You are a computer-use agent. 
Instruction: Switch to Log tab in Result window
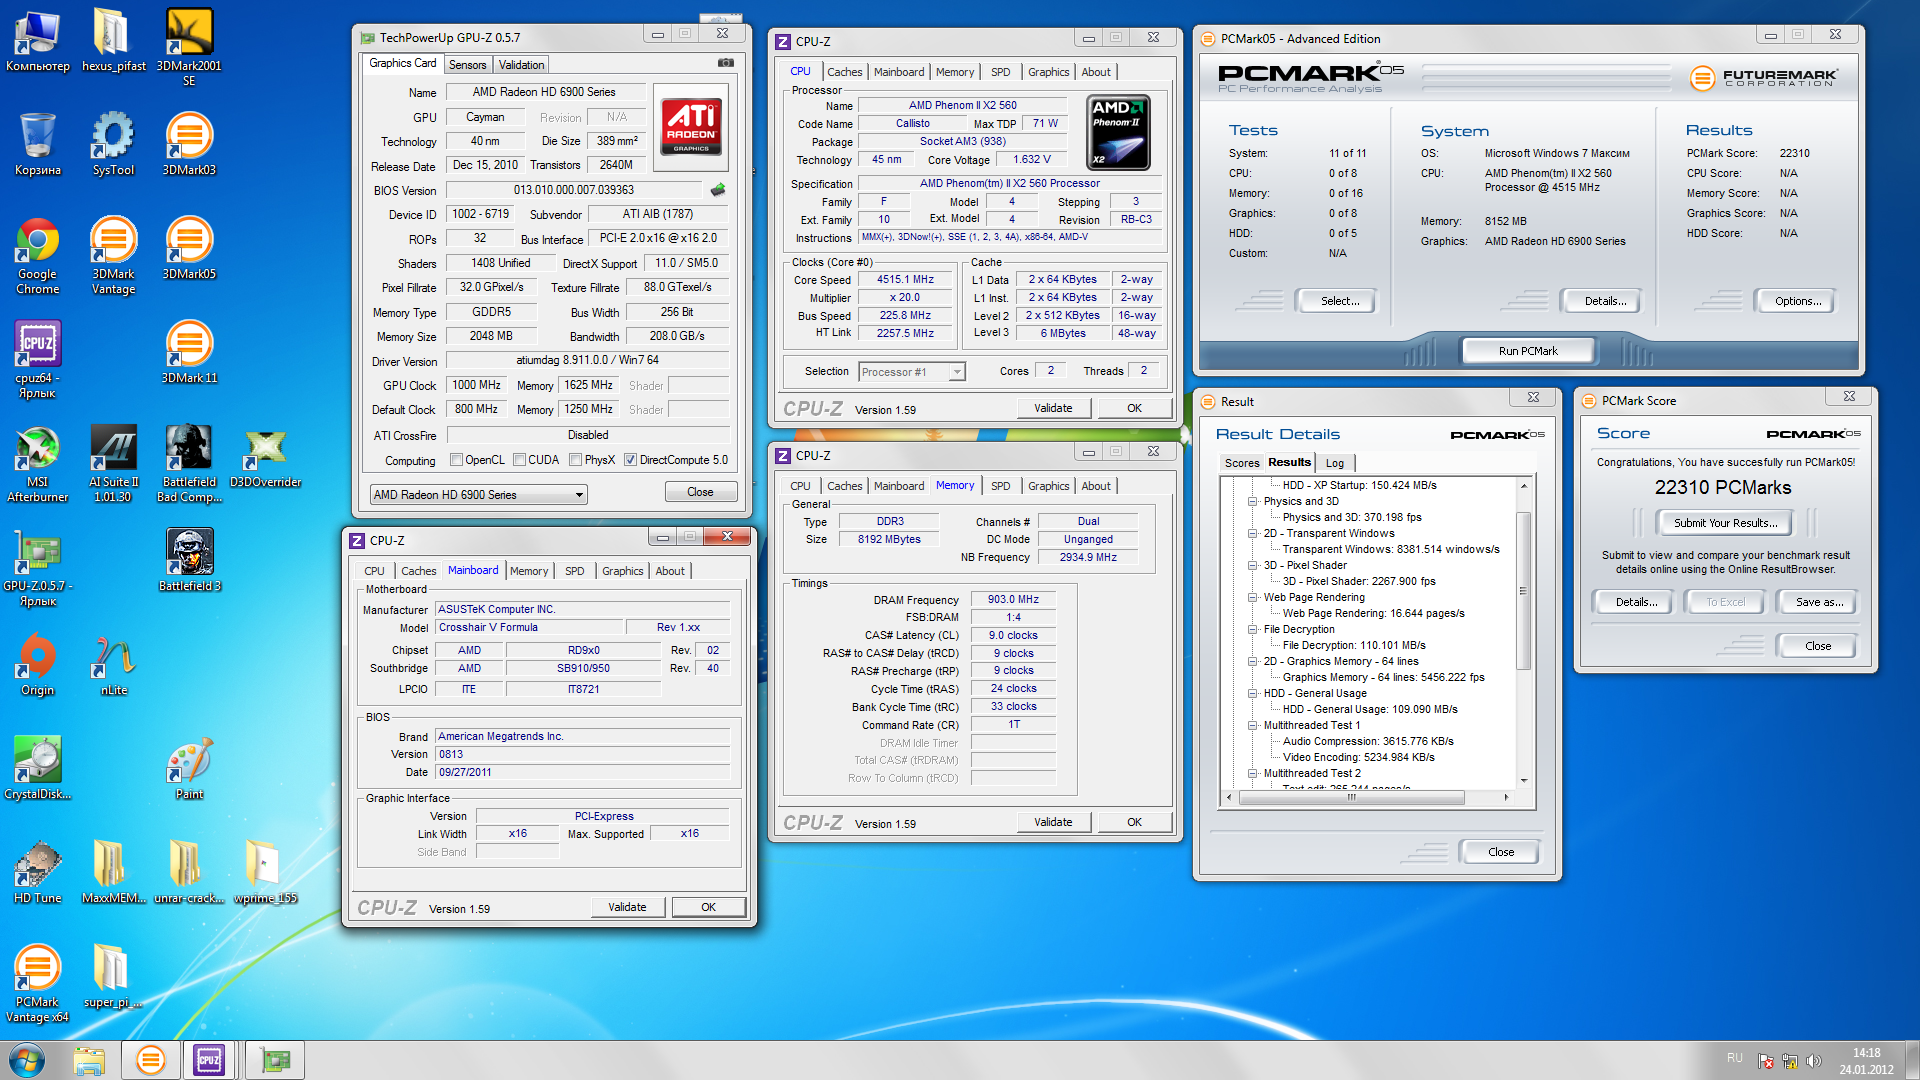click(1334, 463)
